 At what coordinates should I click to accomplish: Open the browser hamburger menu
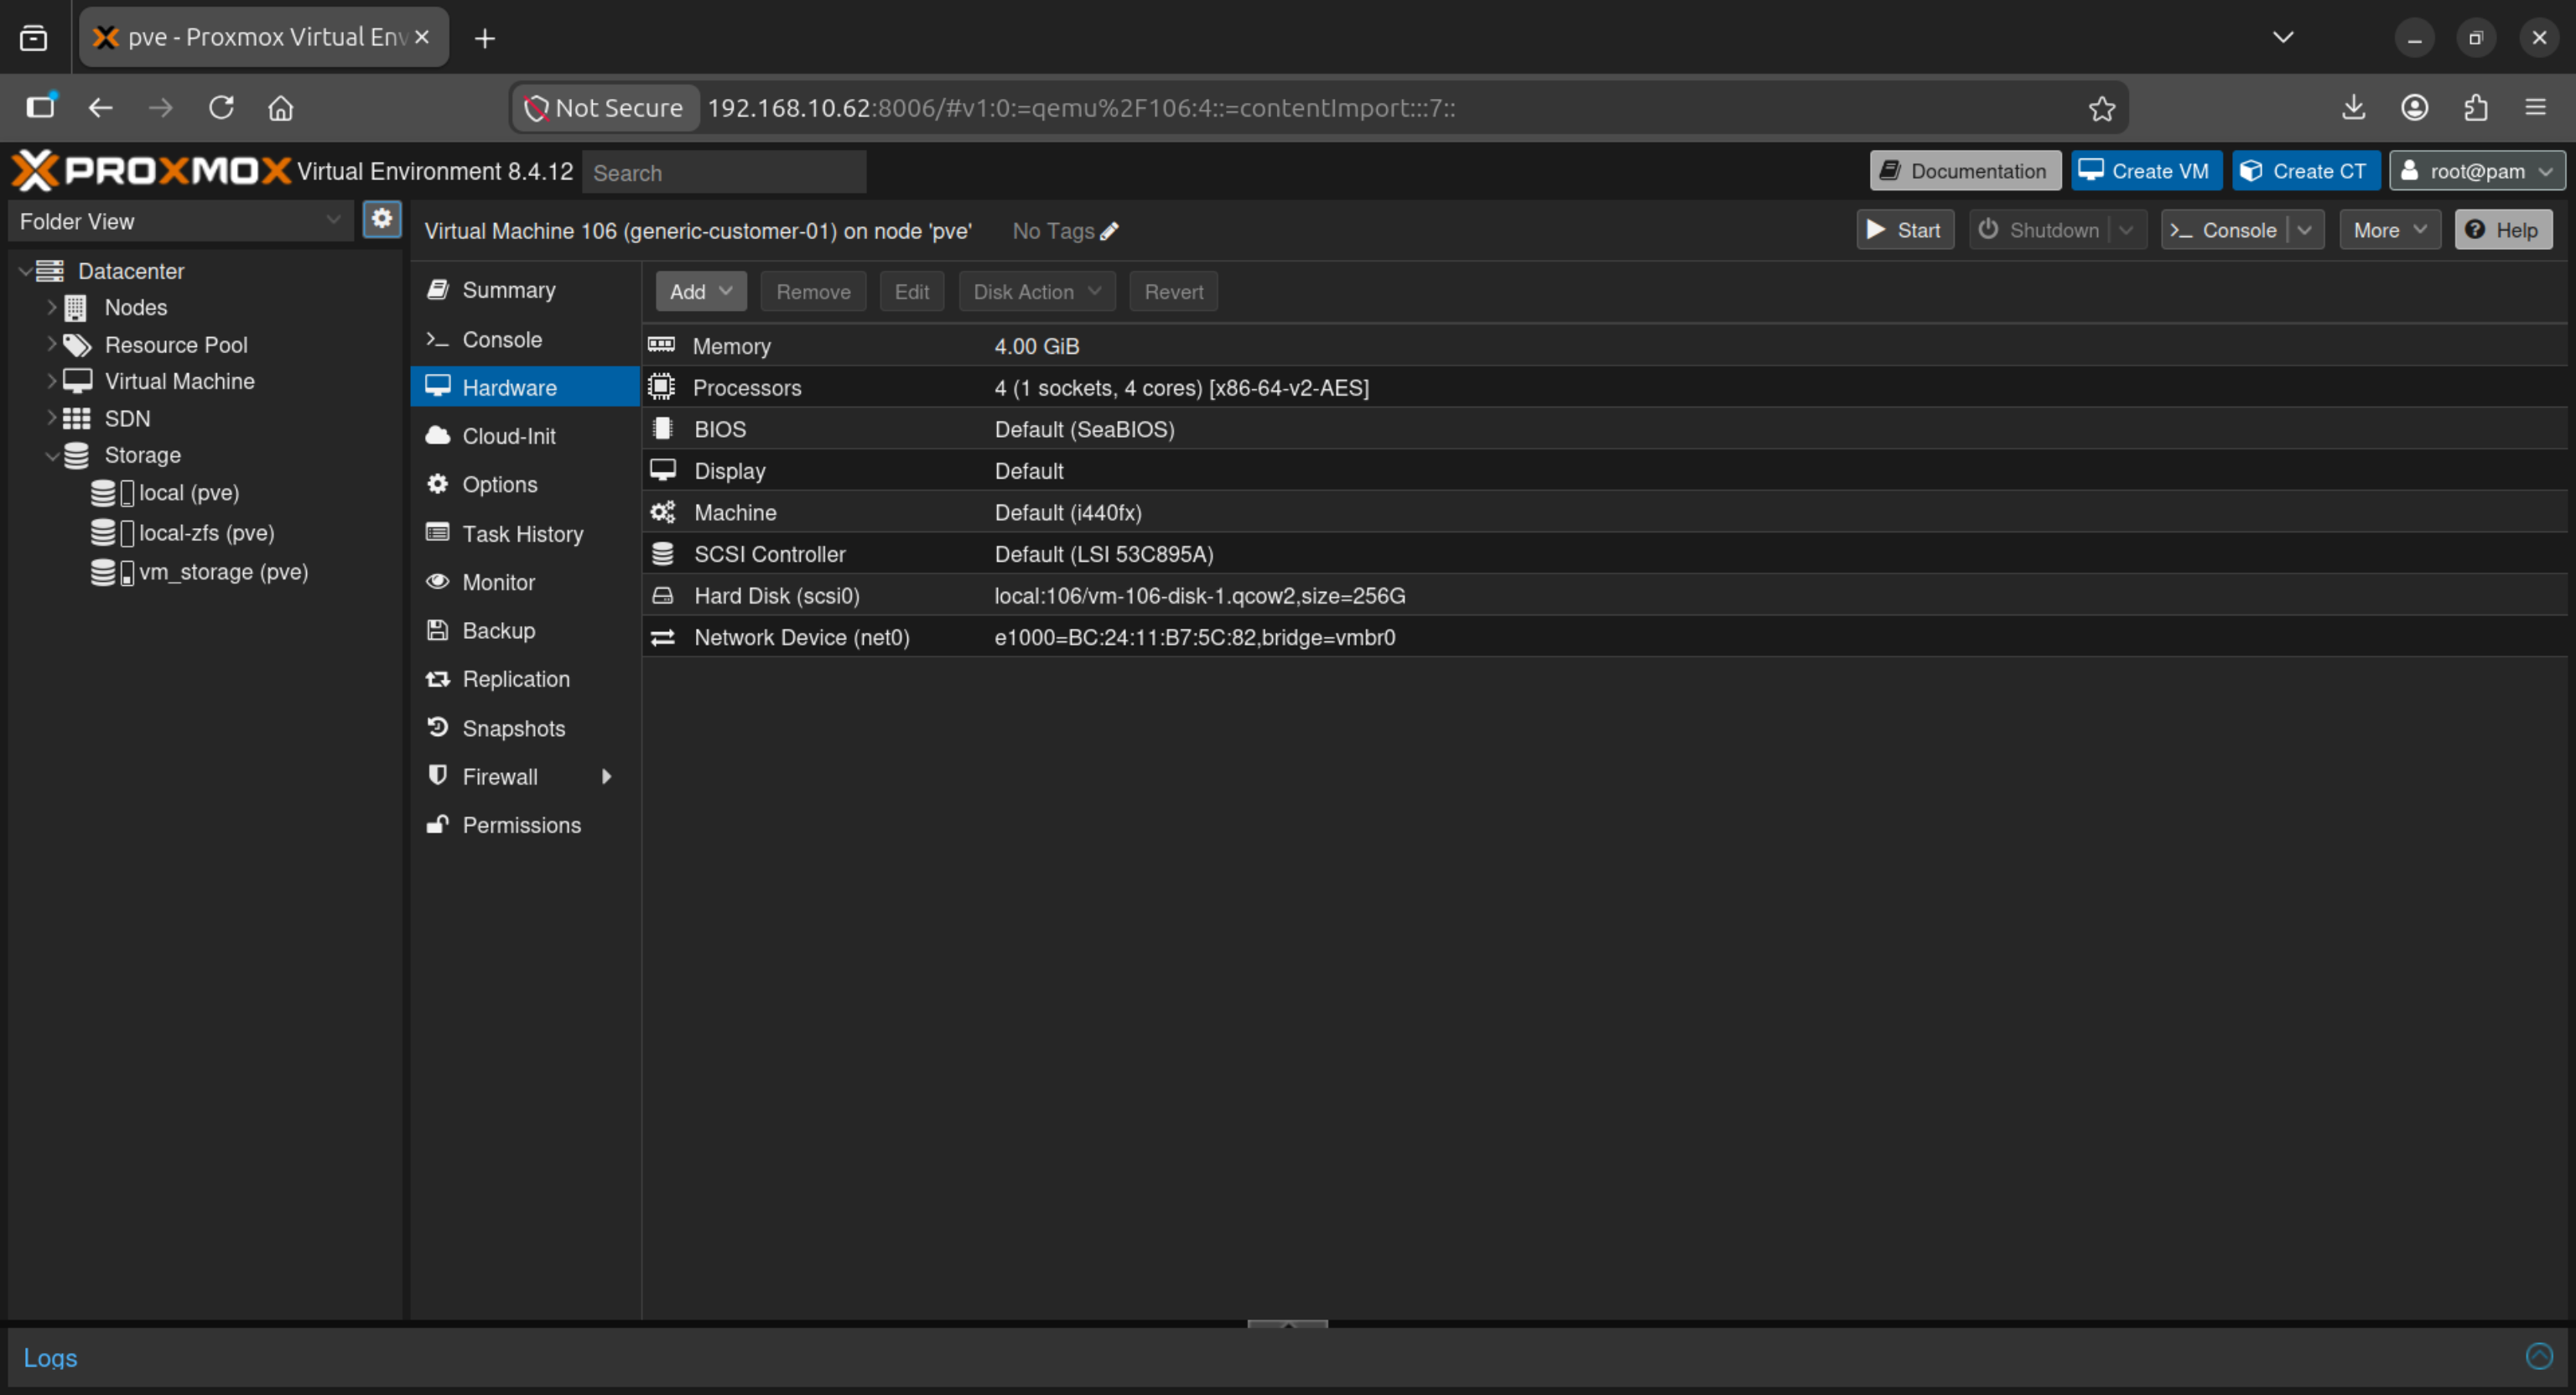click(2535, 107)
